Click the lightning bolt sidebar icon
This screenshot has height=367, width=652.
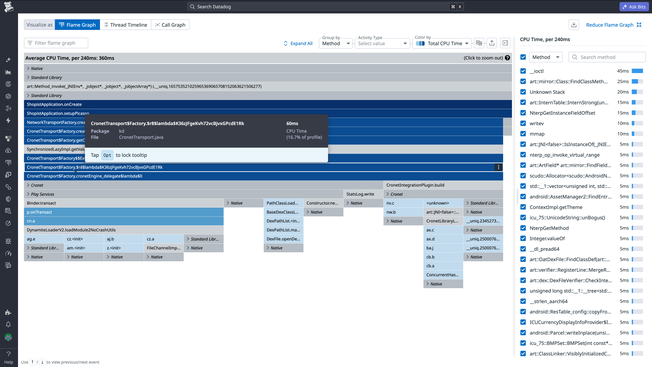coord(8,121)
